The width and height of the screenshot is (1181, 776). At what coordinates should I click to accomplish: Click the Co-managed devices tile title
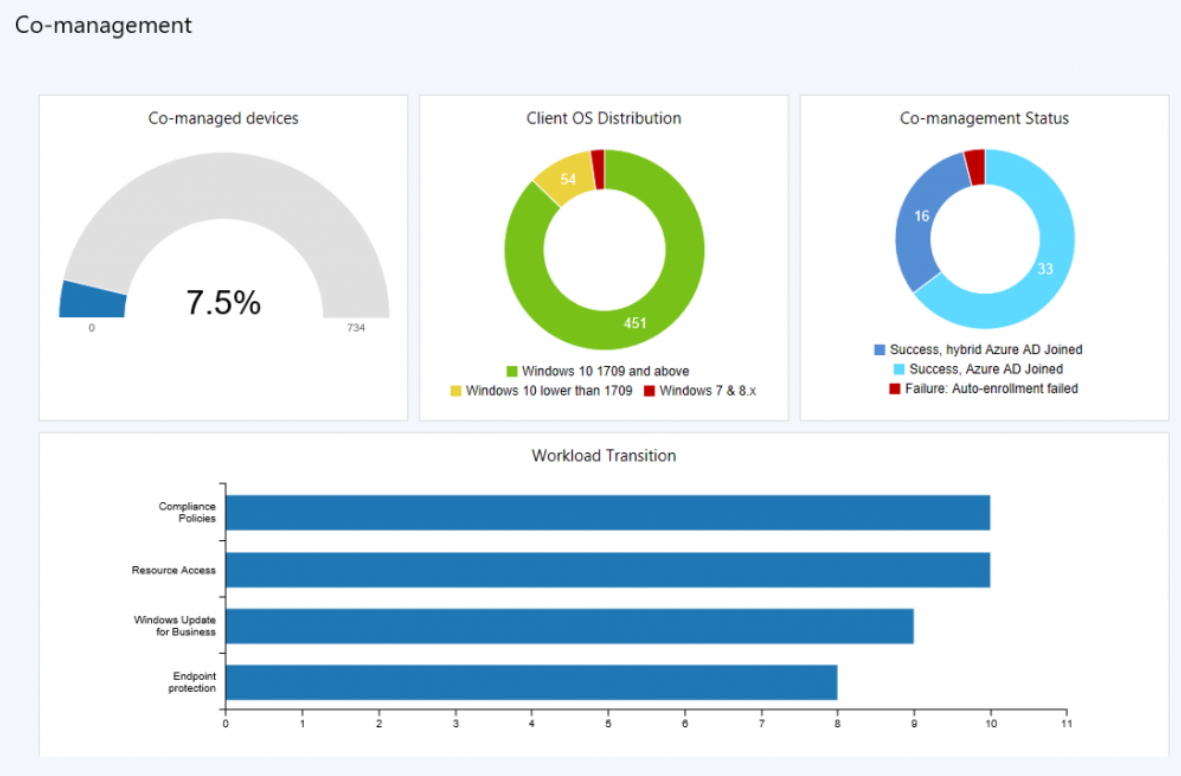(223, 118)
